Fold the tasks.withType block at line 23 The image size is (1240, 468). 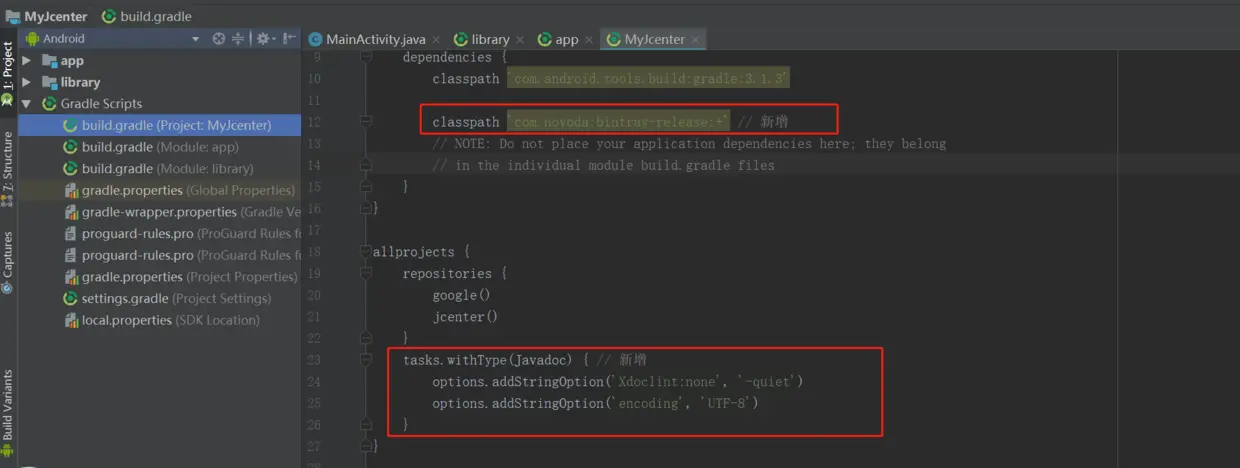point(365,360)
